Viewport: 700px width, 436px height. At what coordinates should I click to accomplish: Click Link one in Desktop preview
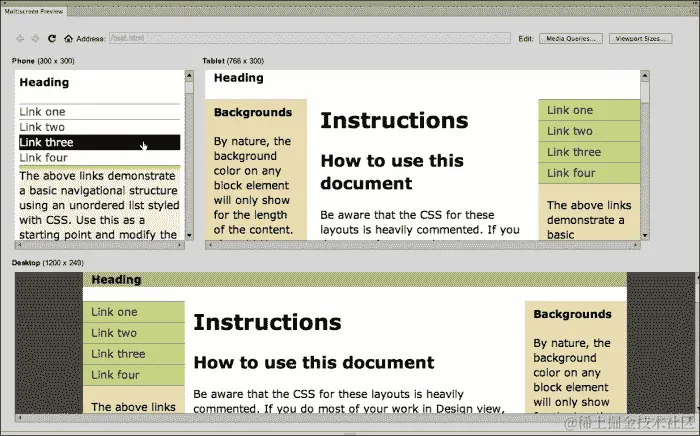click(133, 312)
